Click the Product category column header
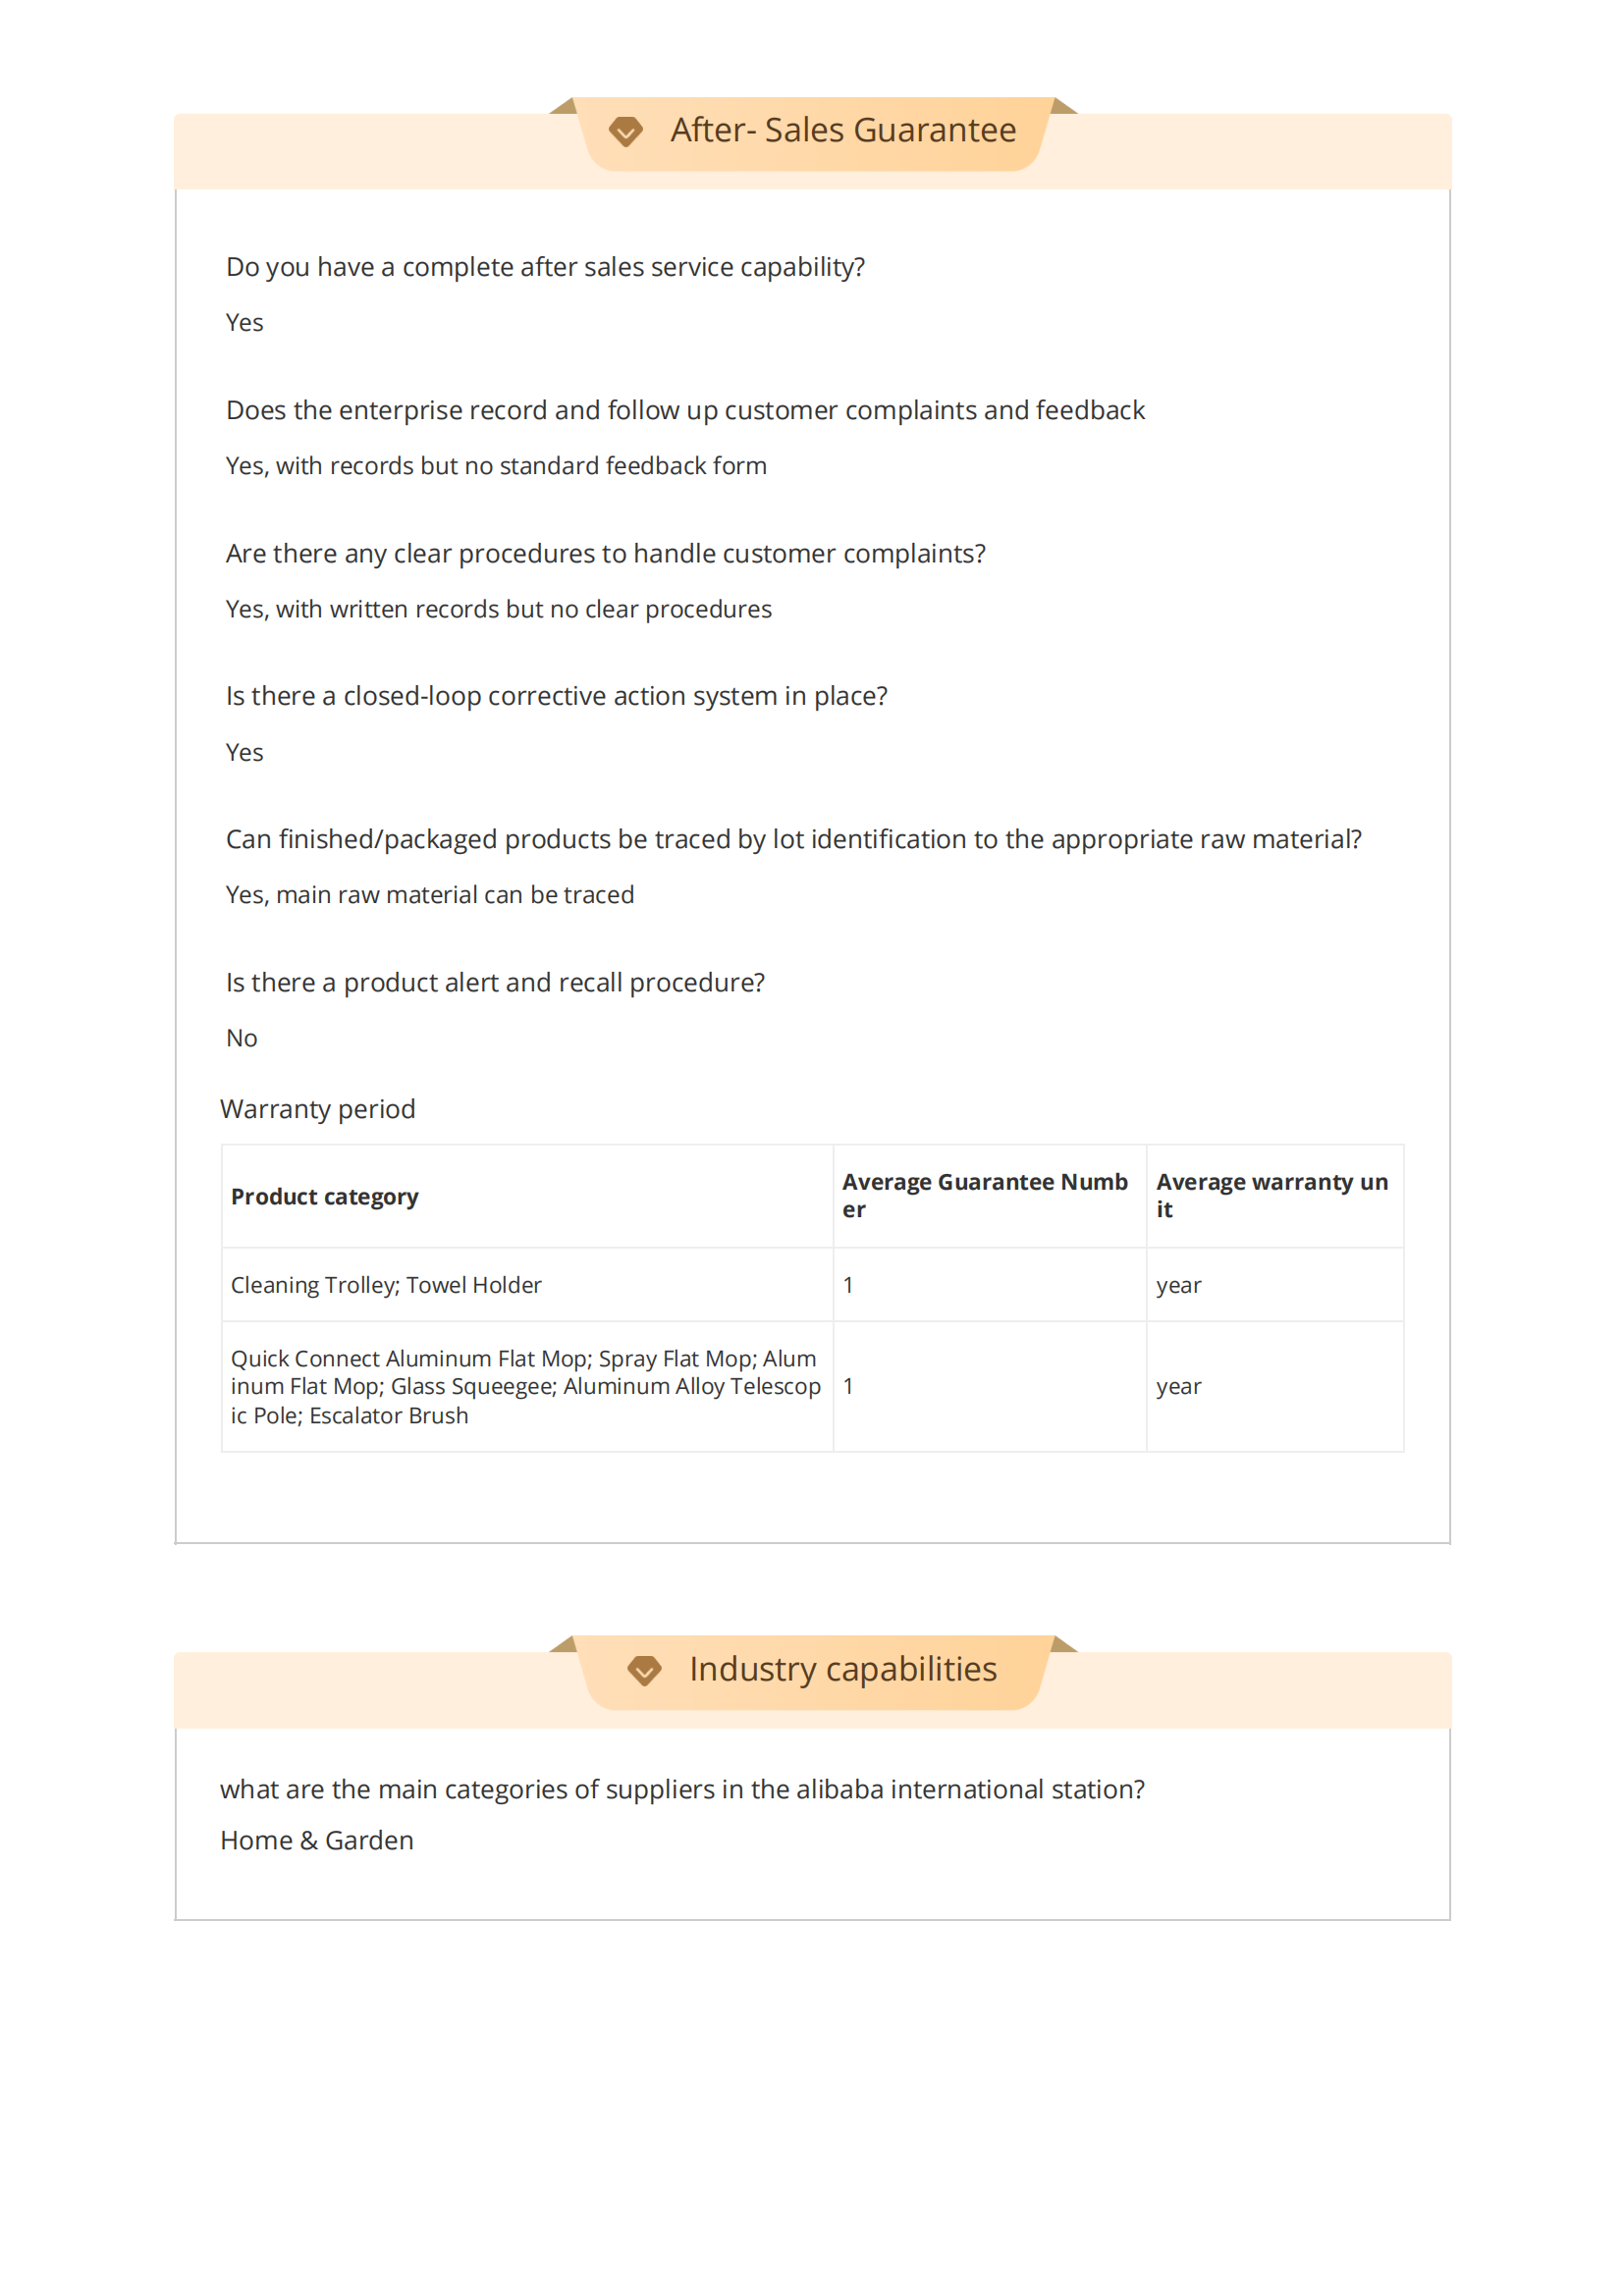The width and height of the screenshot is (1623, 2296). click(x=325, y=1197)
